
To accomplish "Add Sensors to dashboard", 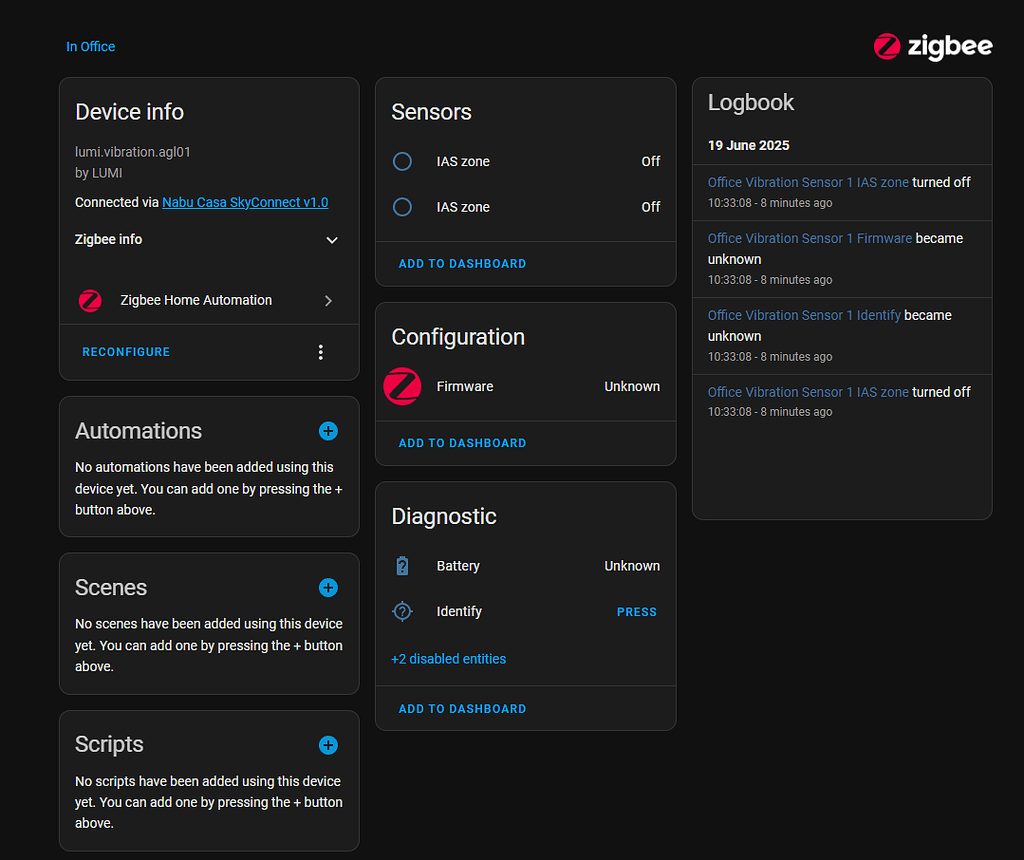I will (462, 264).
